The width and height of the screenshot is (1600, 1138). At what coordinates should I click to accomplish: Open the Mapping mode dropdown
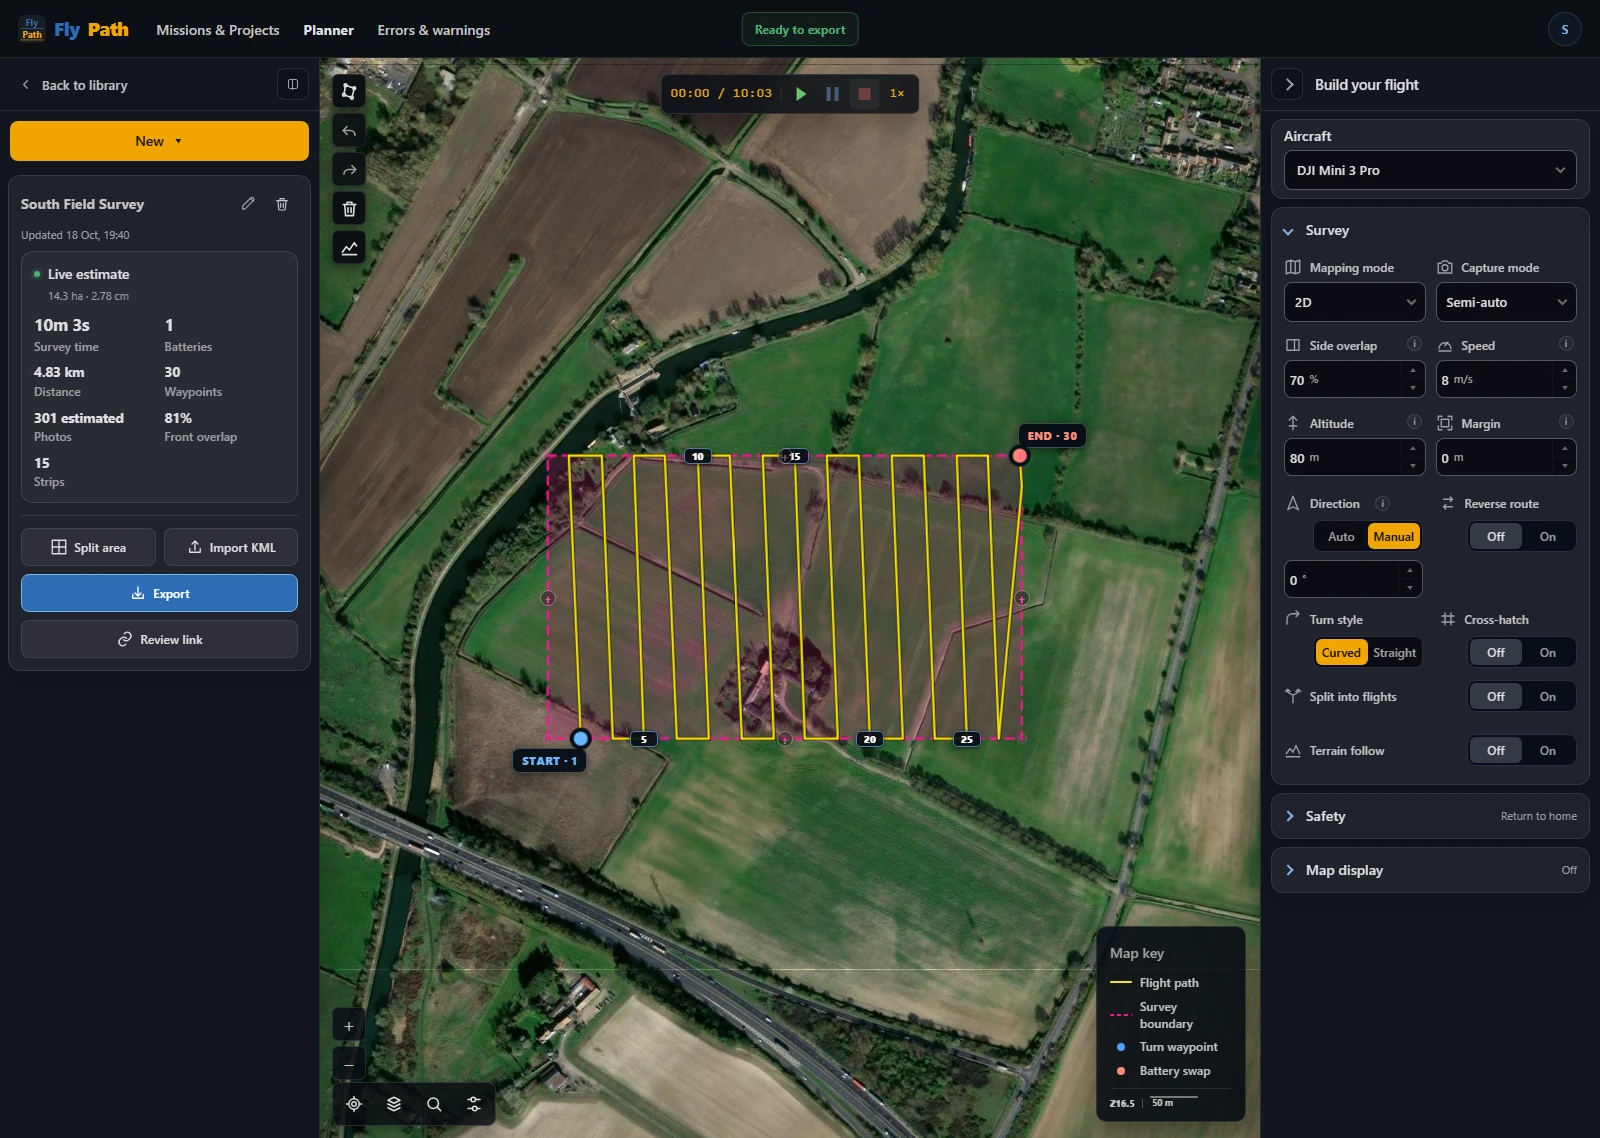click(1355, 302)
